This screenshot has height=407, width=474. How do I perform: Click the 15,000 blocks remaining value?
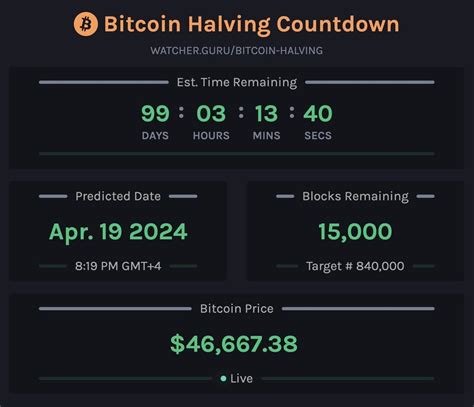pyautogui.click(x=355, y=232)
